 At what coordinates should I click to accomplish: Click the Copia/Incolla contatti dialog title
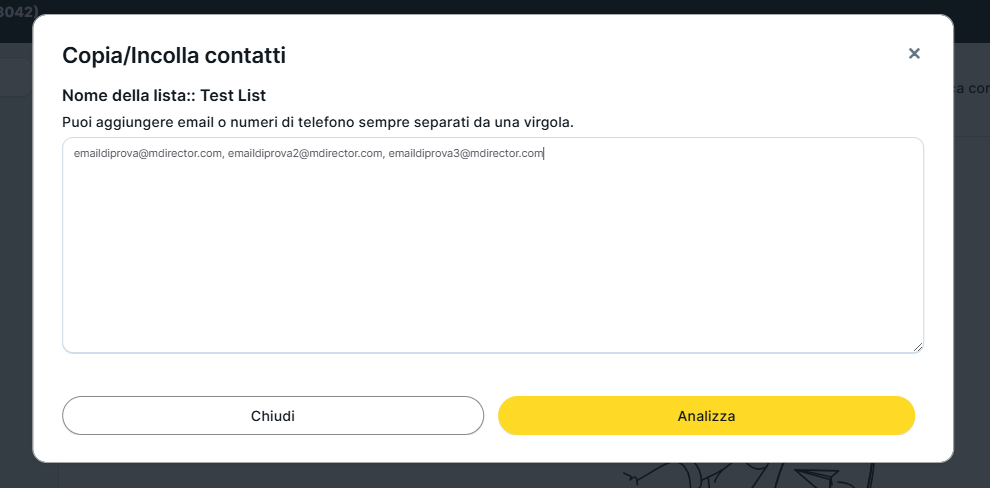coord(174,56)
